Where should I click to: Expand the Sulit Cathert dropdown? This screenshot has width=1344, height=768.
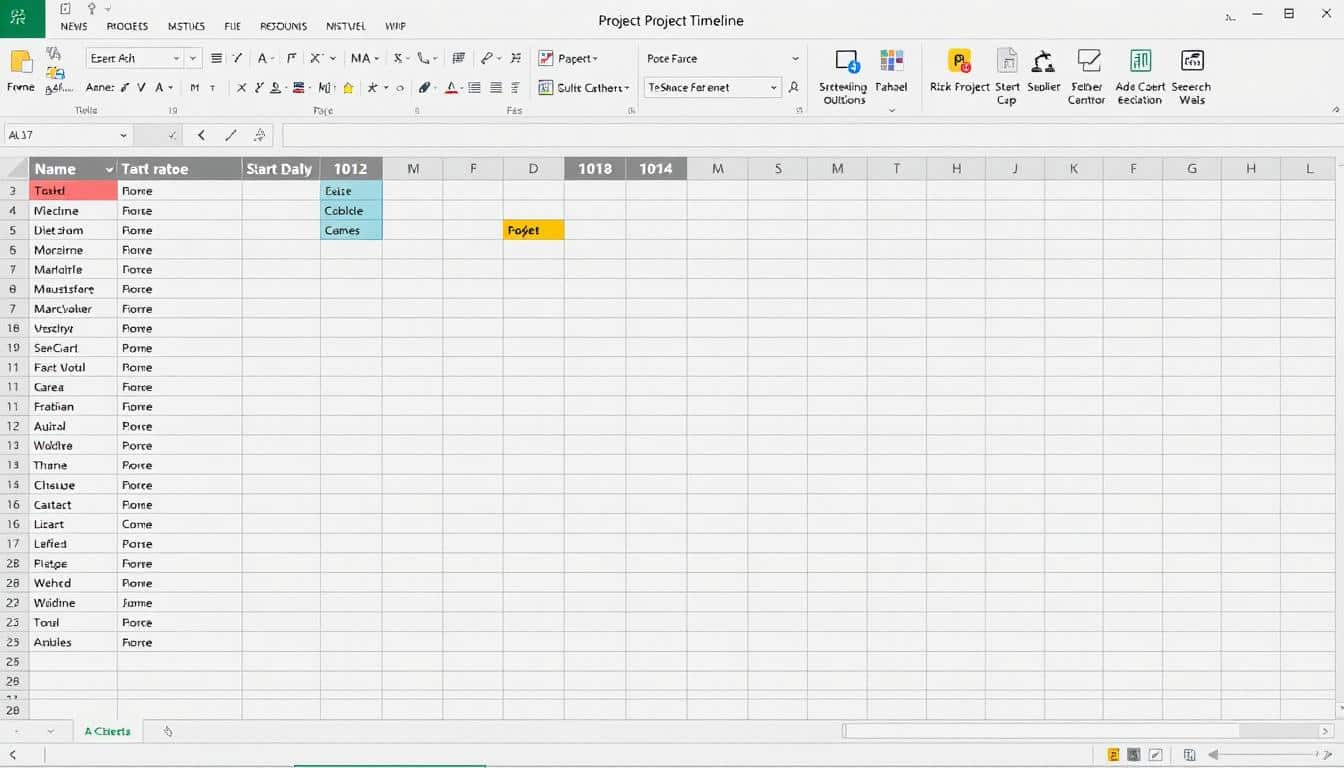pos(627,88)
